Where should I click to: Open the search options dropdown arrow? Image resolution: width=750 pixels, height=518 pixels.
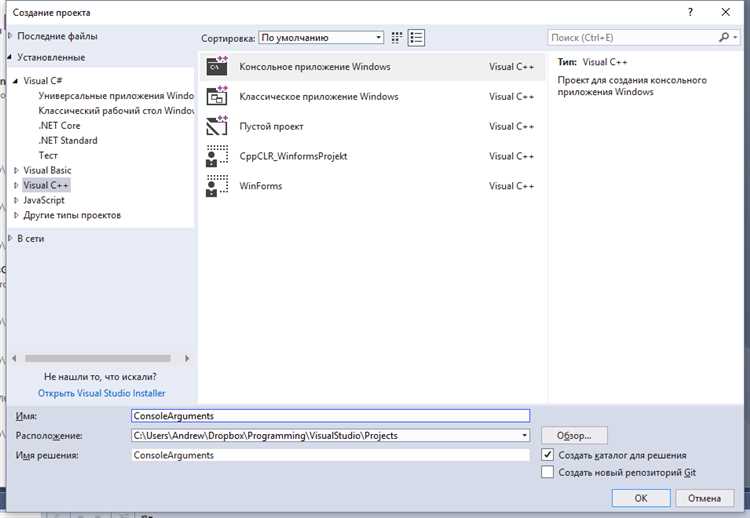point(735,37)
